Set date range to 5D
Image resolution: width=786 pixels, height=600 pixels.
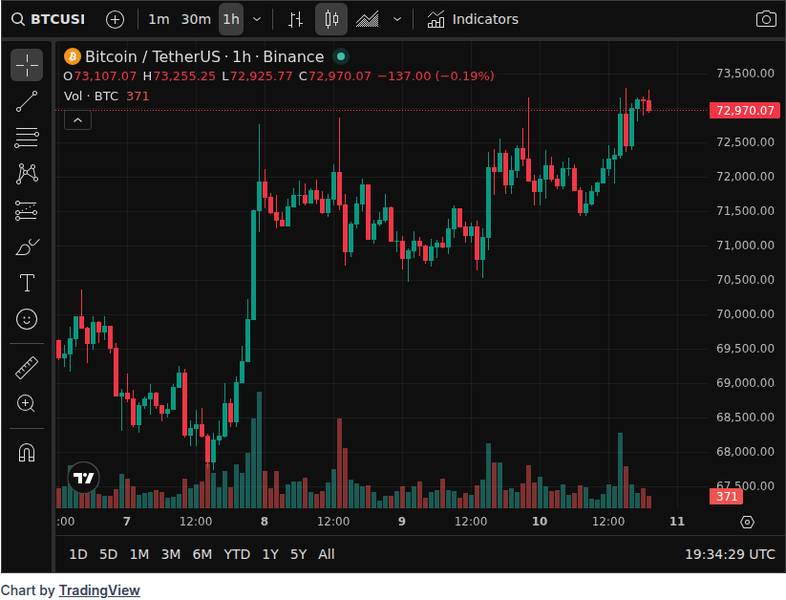[108, 554]
